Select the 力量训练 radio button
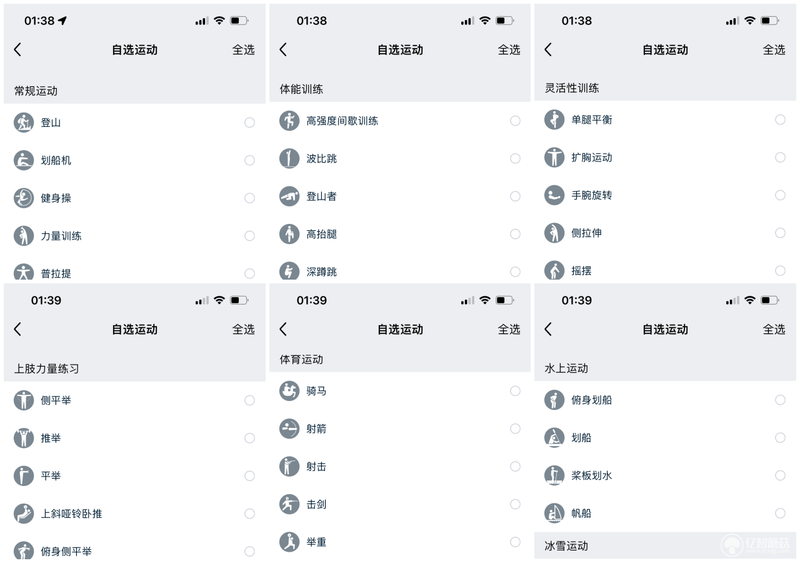The height and width of the screenshot is (563, 800). (249, 236)
